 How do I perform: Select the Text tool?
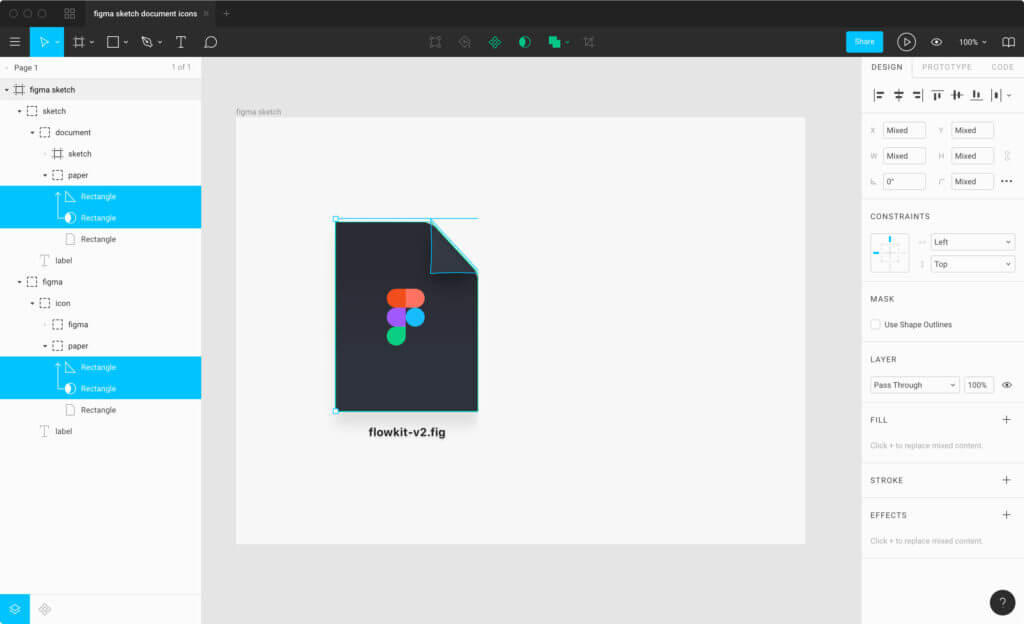click(x=181, y=42)
